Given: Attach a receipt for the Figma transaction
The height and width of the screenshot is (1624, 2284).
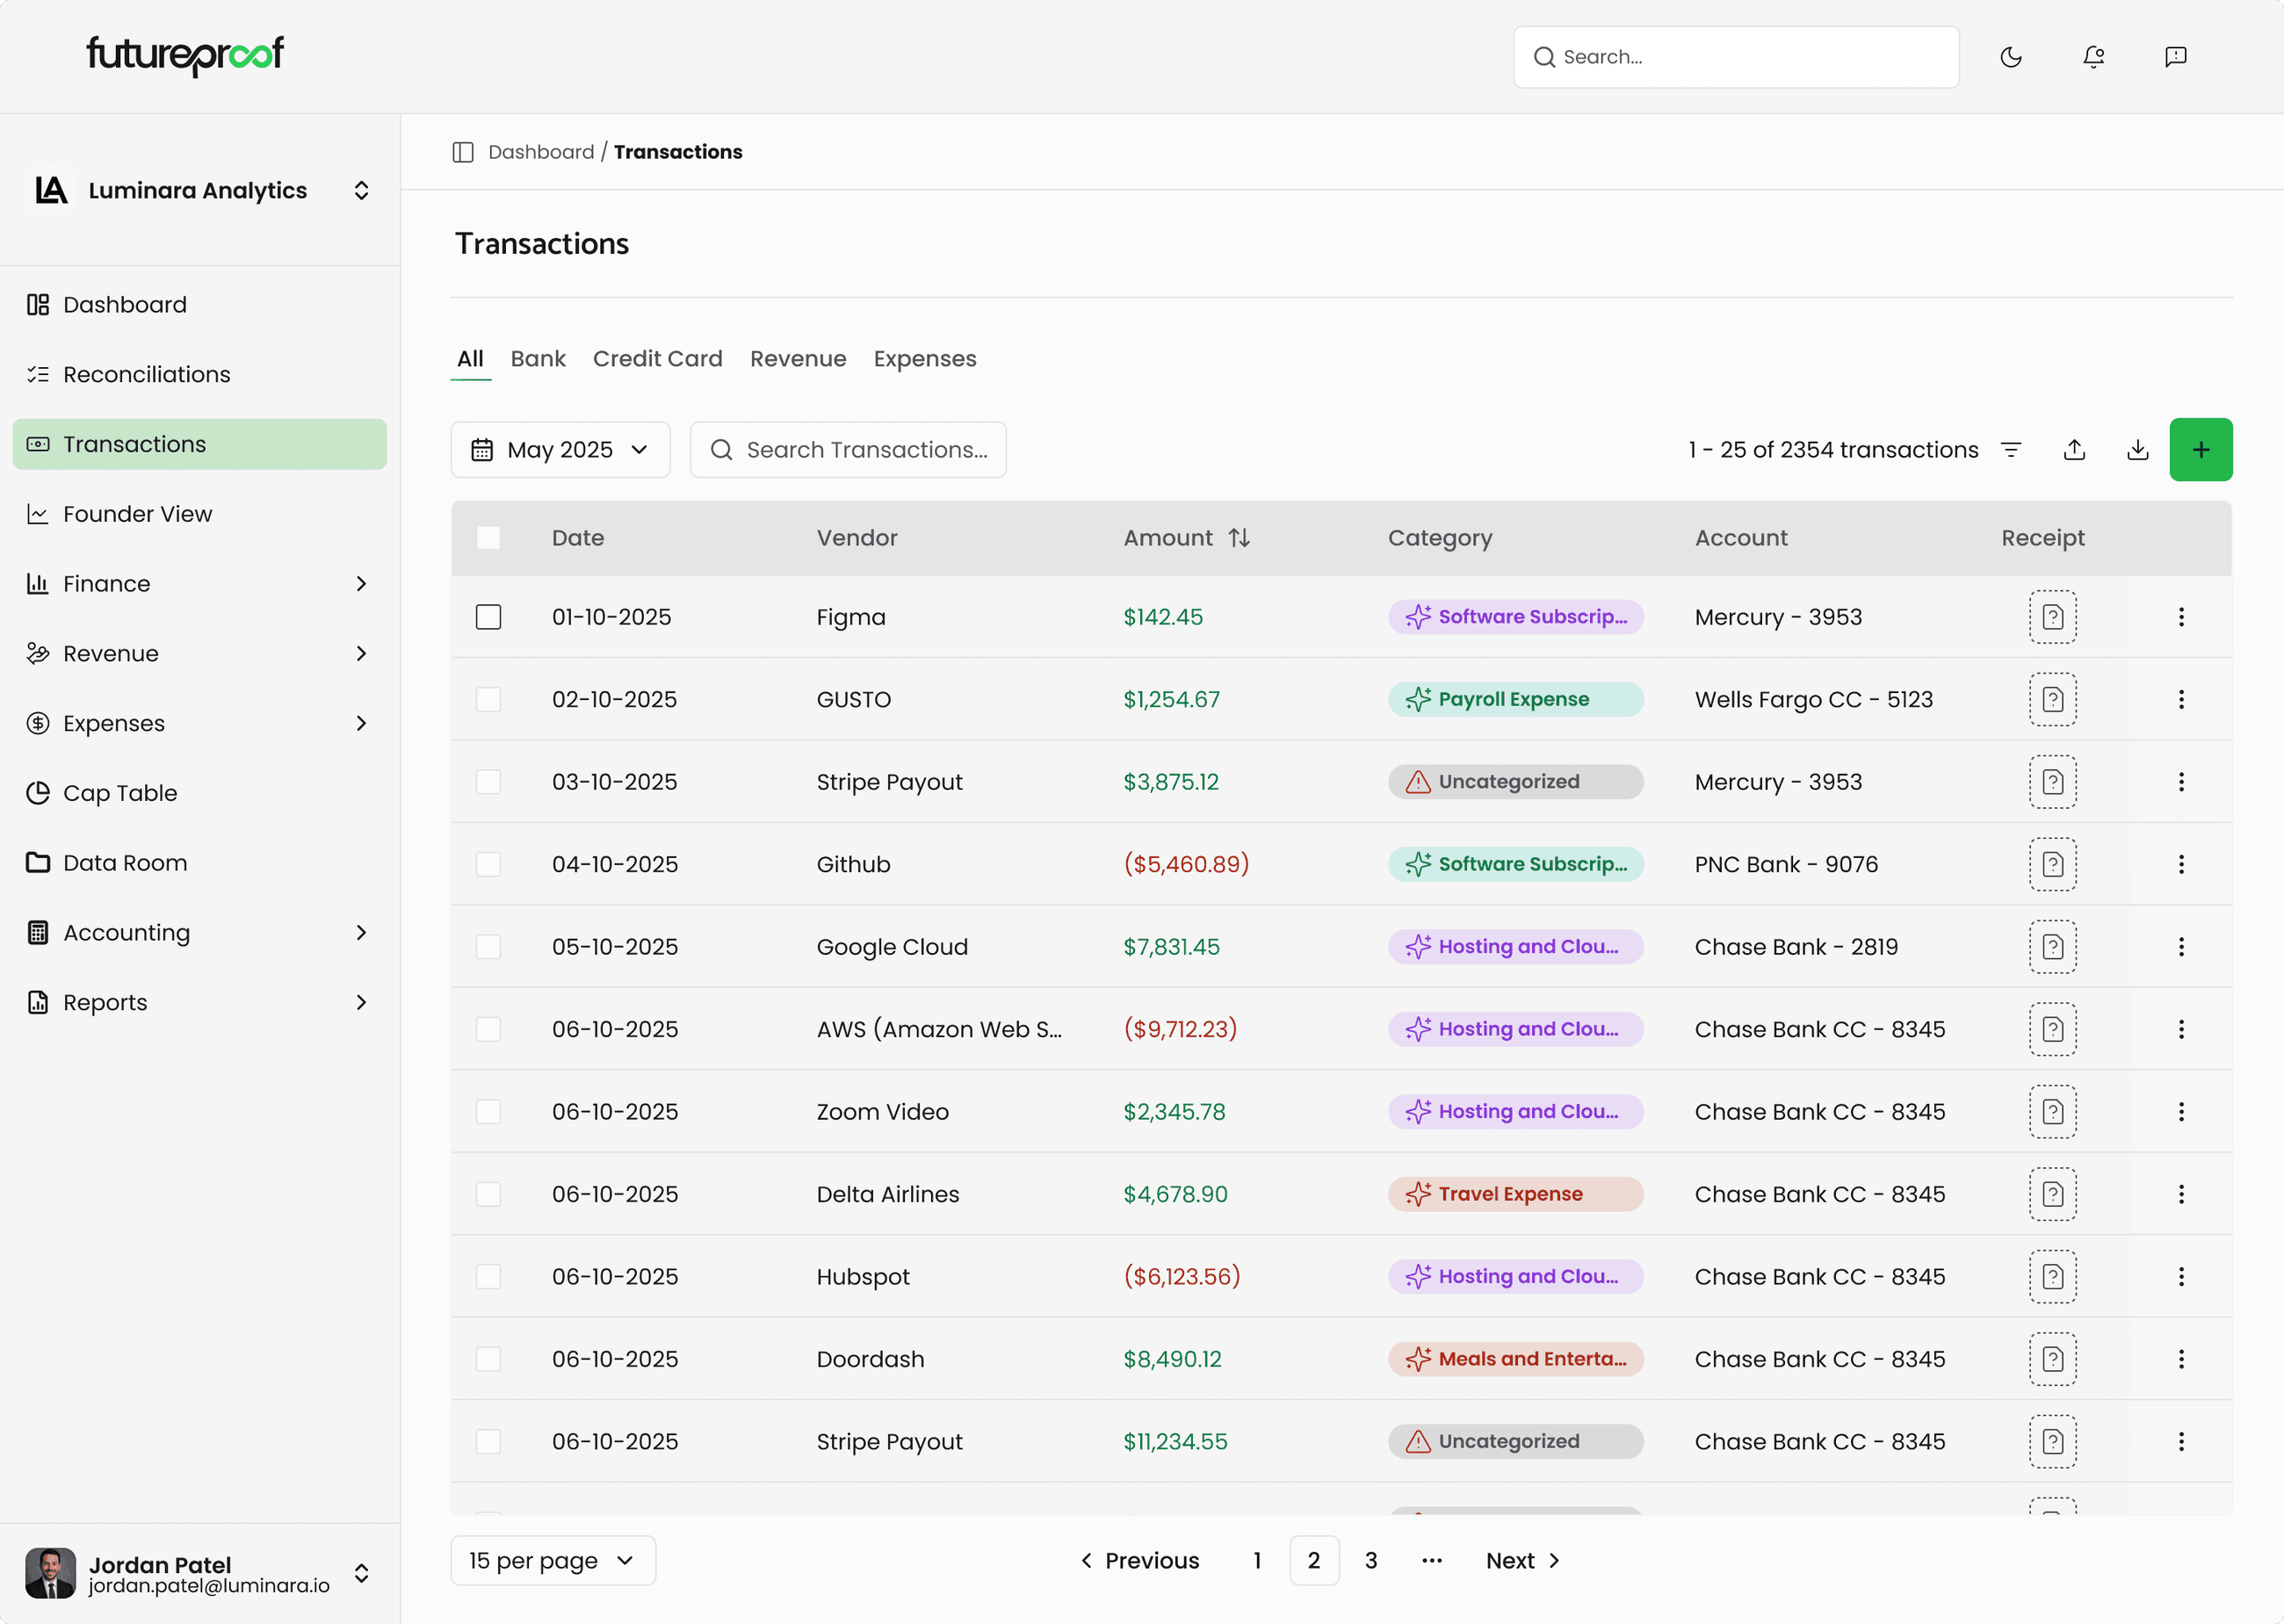Looking at the screenshot, I should (x=2054, y=617).
